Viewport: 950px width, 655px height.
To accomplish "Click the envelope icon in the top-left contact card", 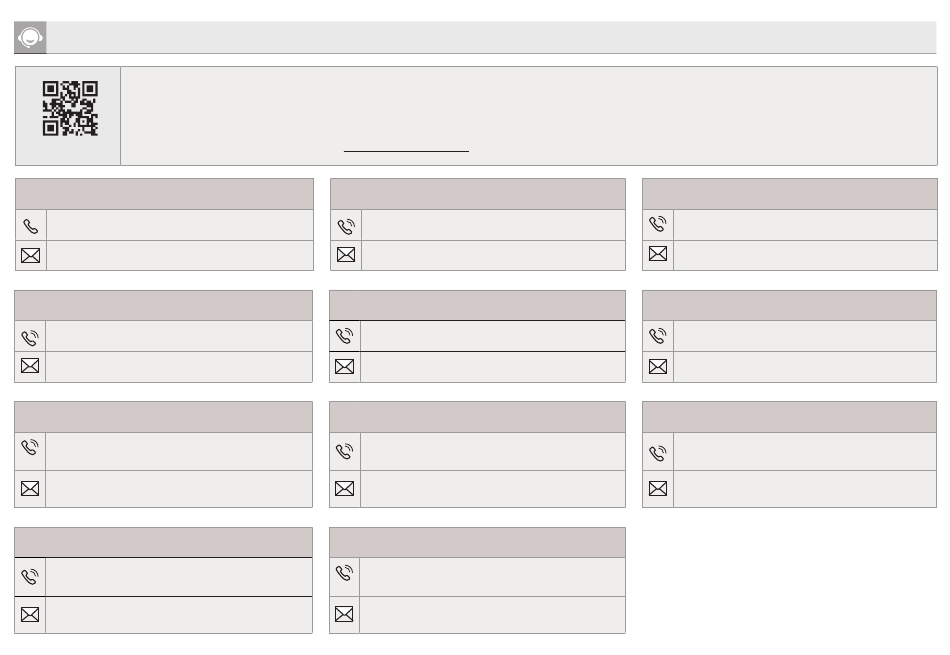I will pyautogui.click(x=30, y=256).
